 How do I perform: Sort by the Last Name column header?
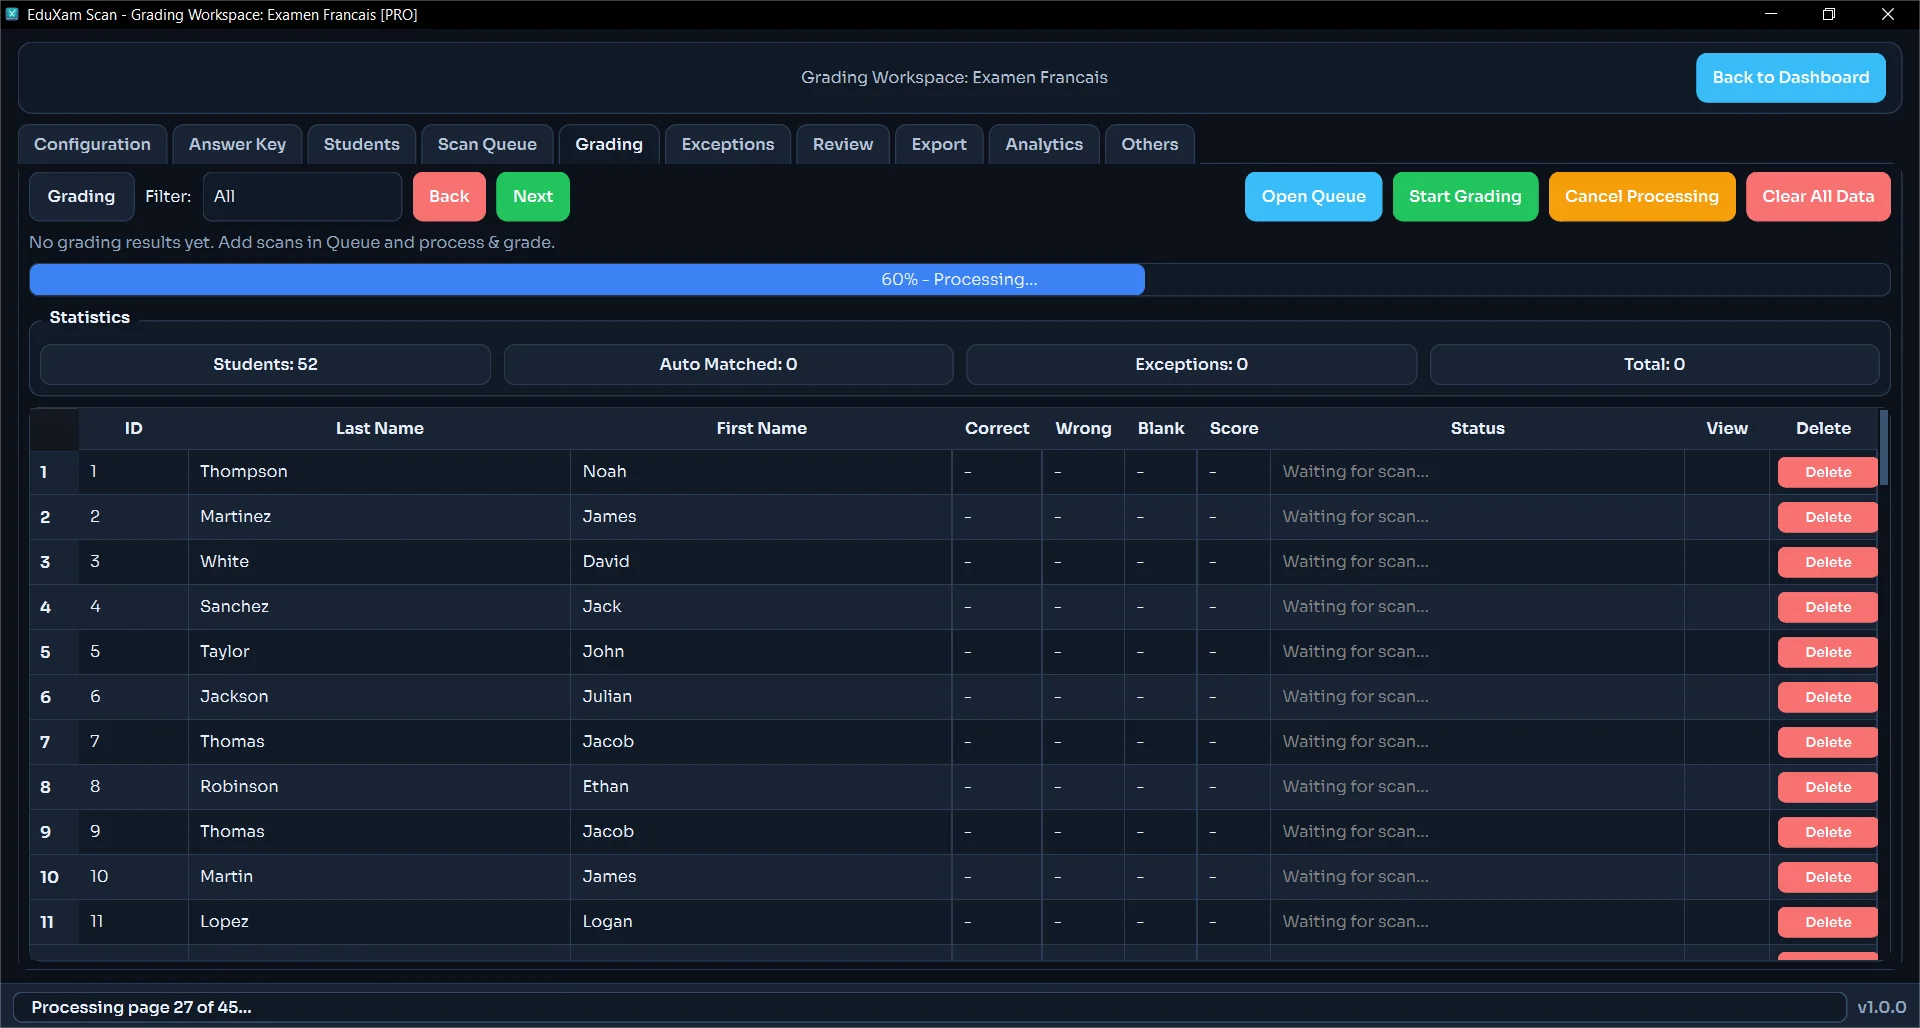(x=379, y=428)
